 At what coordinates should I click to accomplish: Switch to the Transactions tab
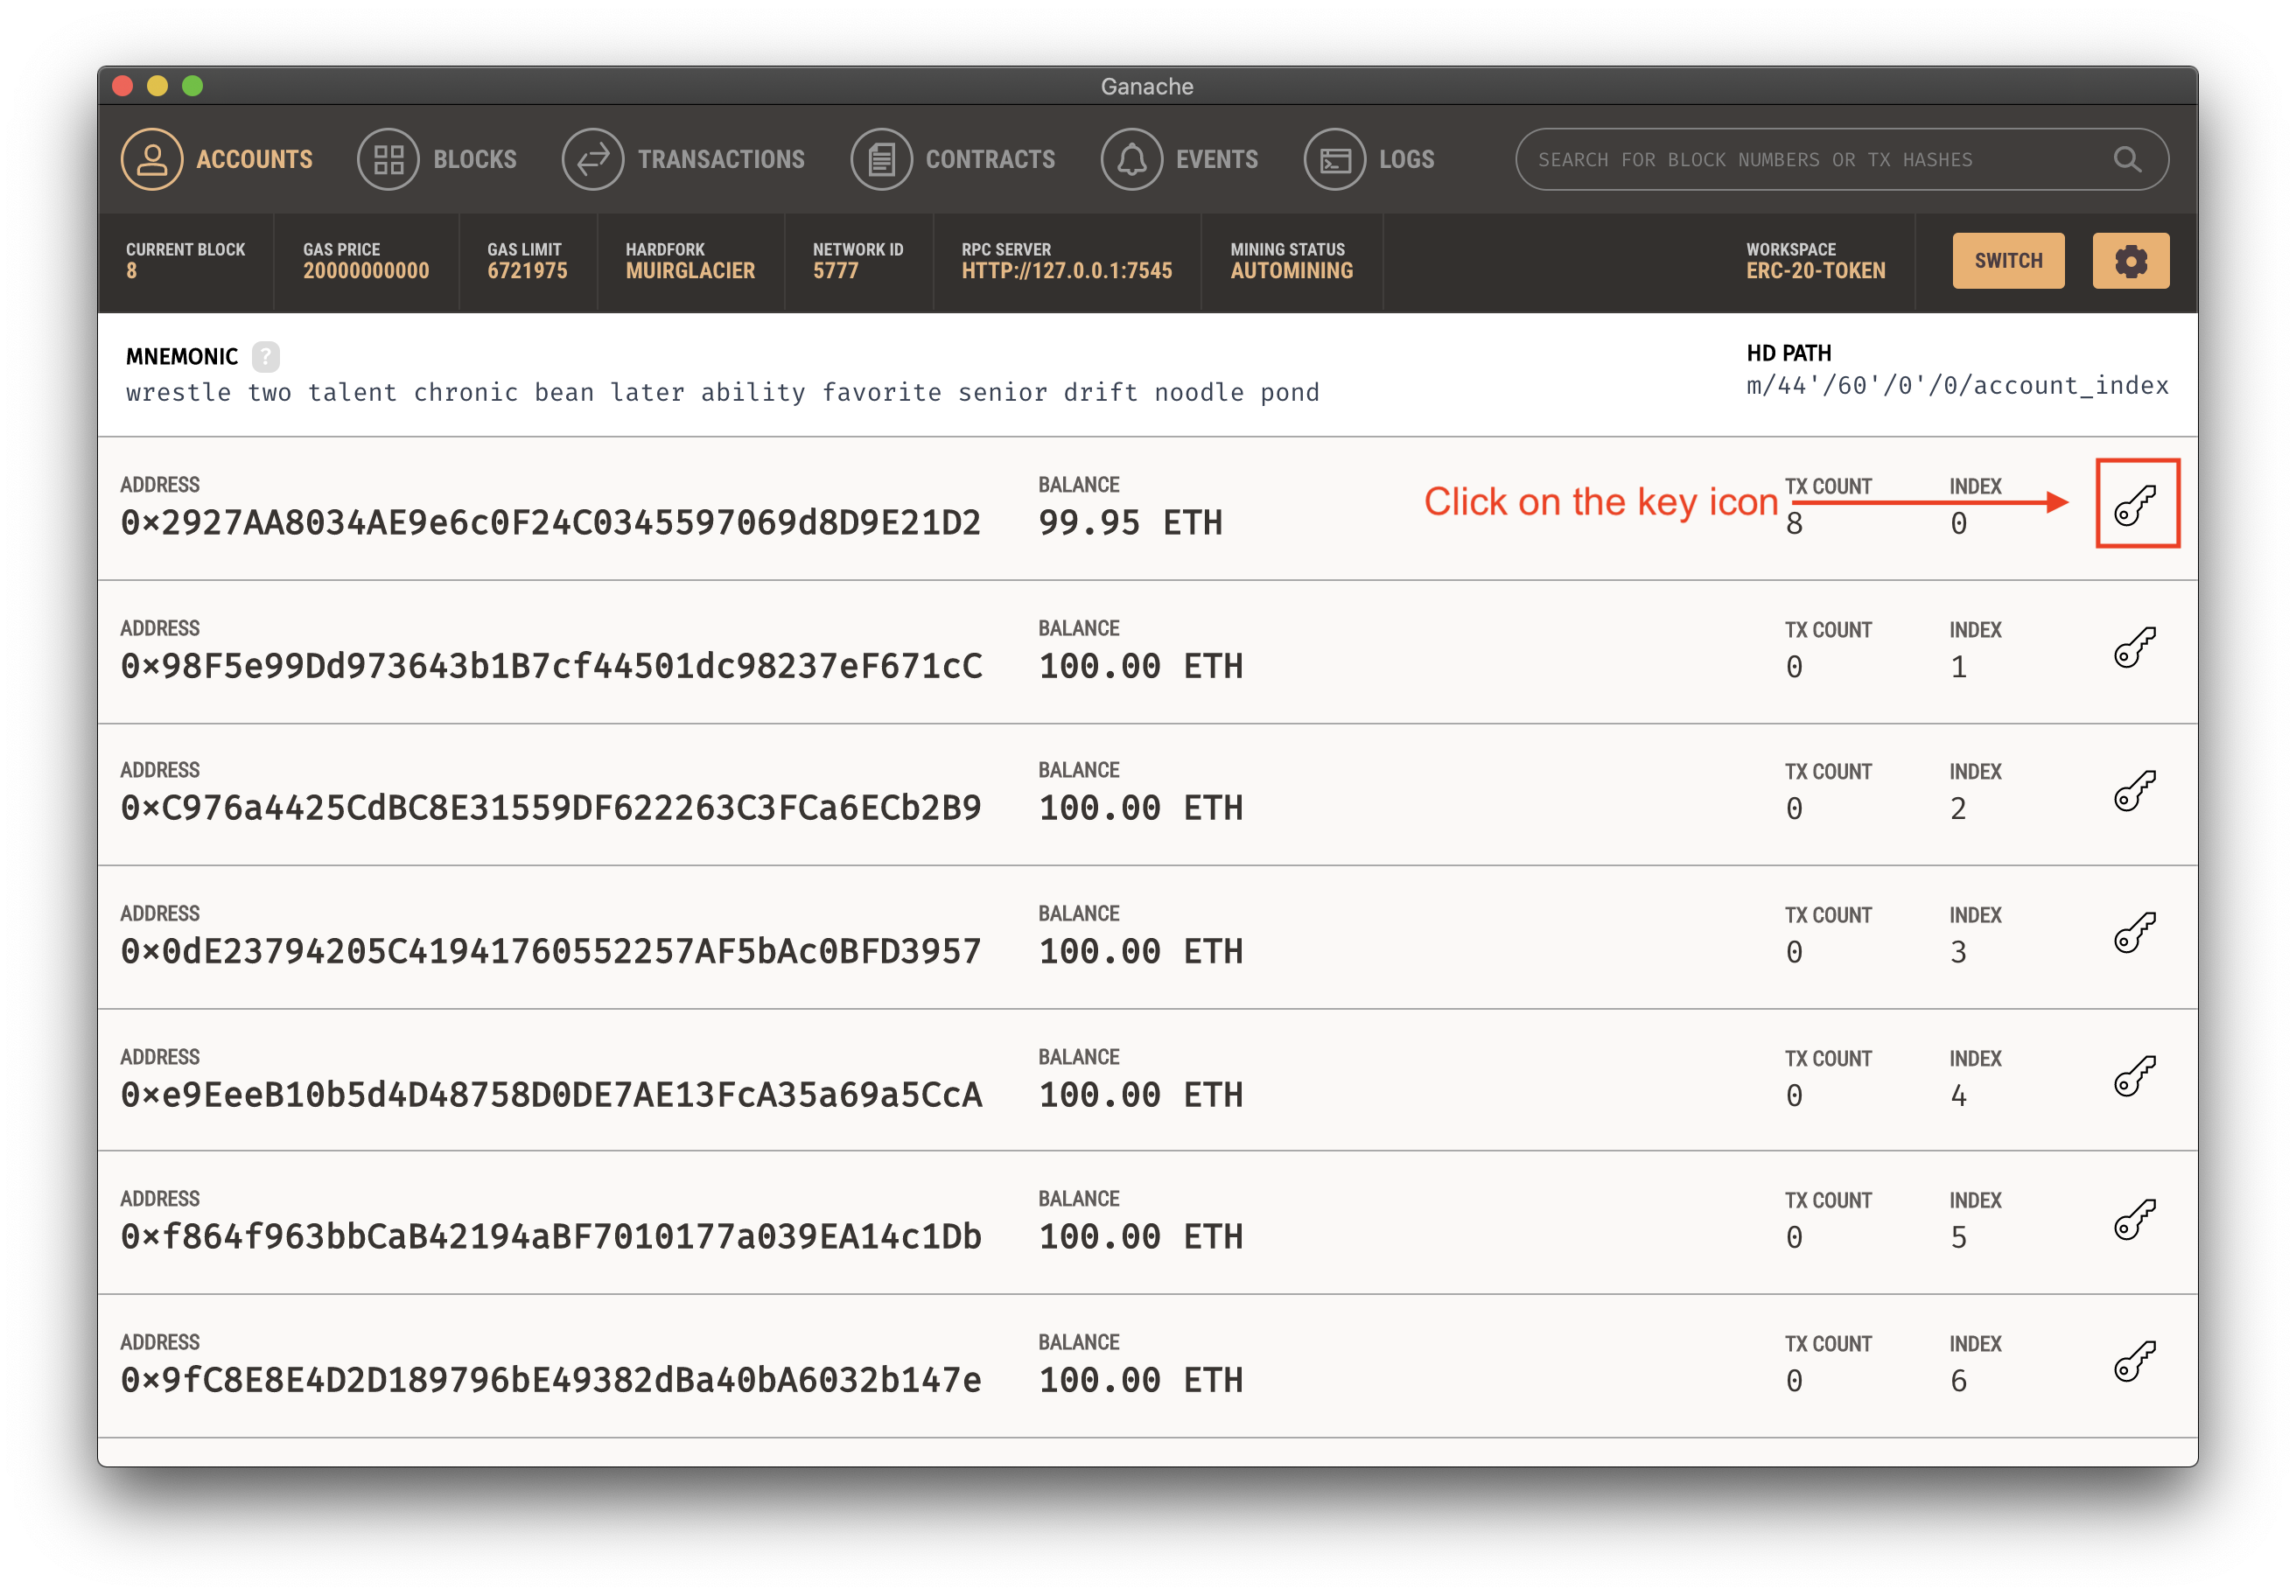click(684, 160)
